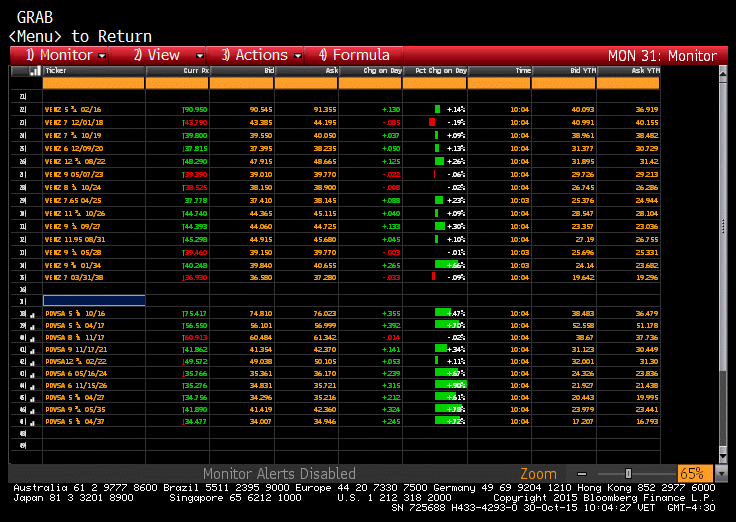Open the Formula menu
The width and height of the screenshot is (736, 522).
click(354, 55)
